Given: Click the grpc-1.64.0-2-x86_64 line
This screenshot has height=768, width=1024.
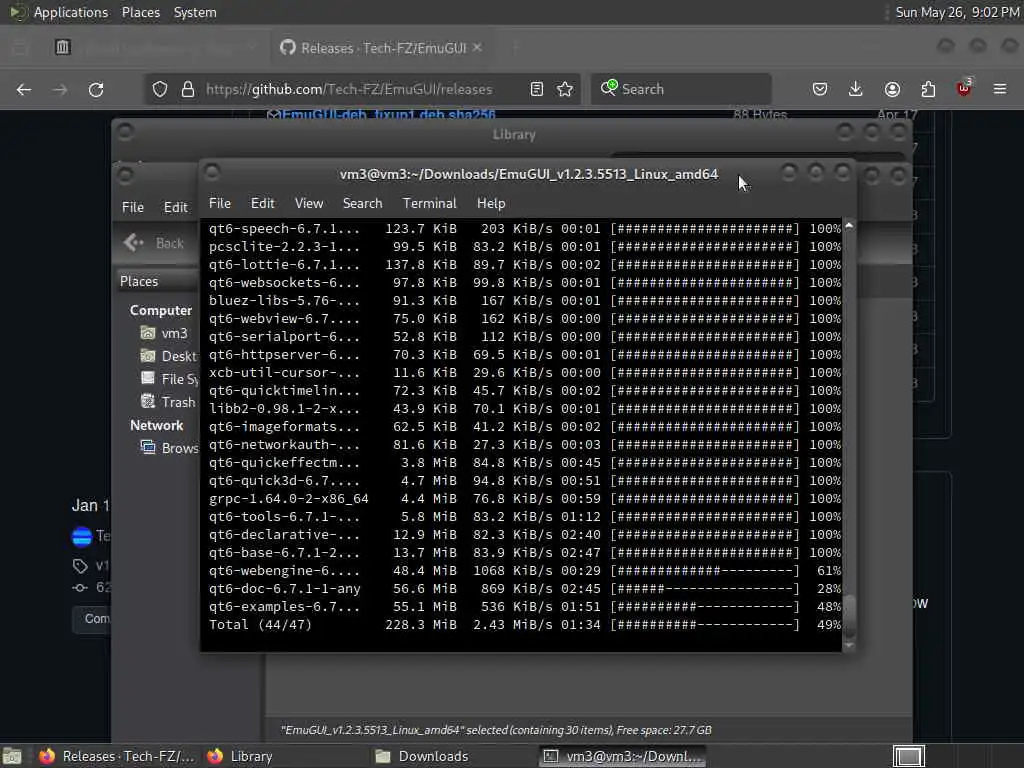Looking at the screenshot, I should [x=525, y=498].
